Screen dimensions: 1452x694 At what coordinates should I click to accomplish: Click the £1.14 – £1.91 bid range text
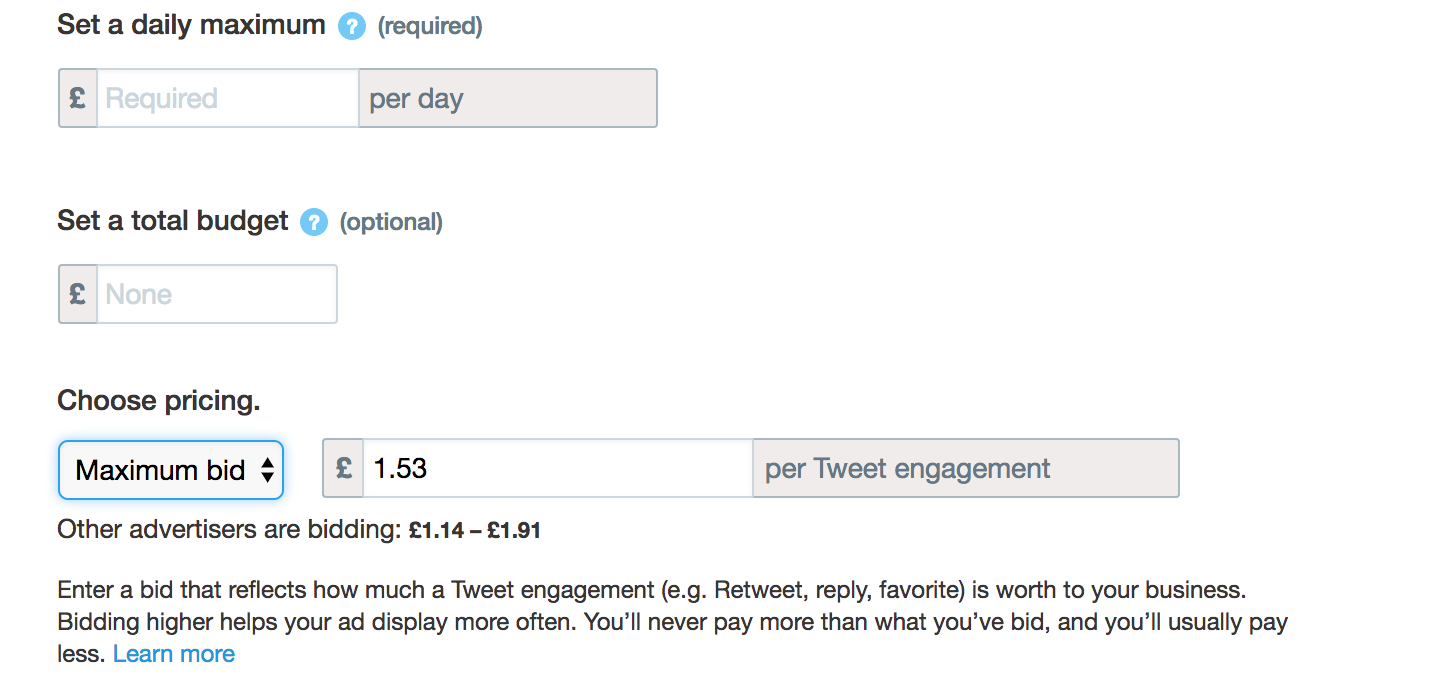pos(475,530)
